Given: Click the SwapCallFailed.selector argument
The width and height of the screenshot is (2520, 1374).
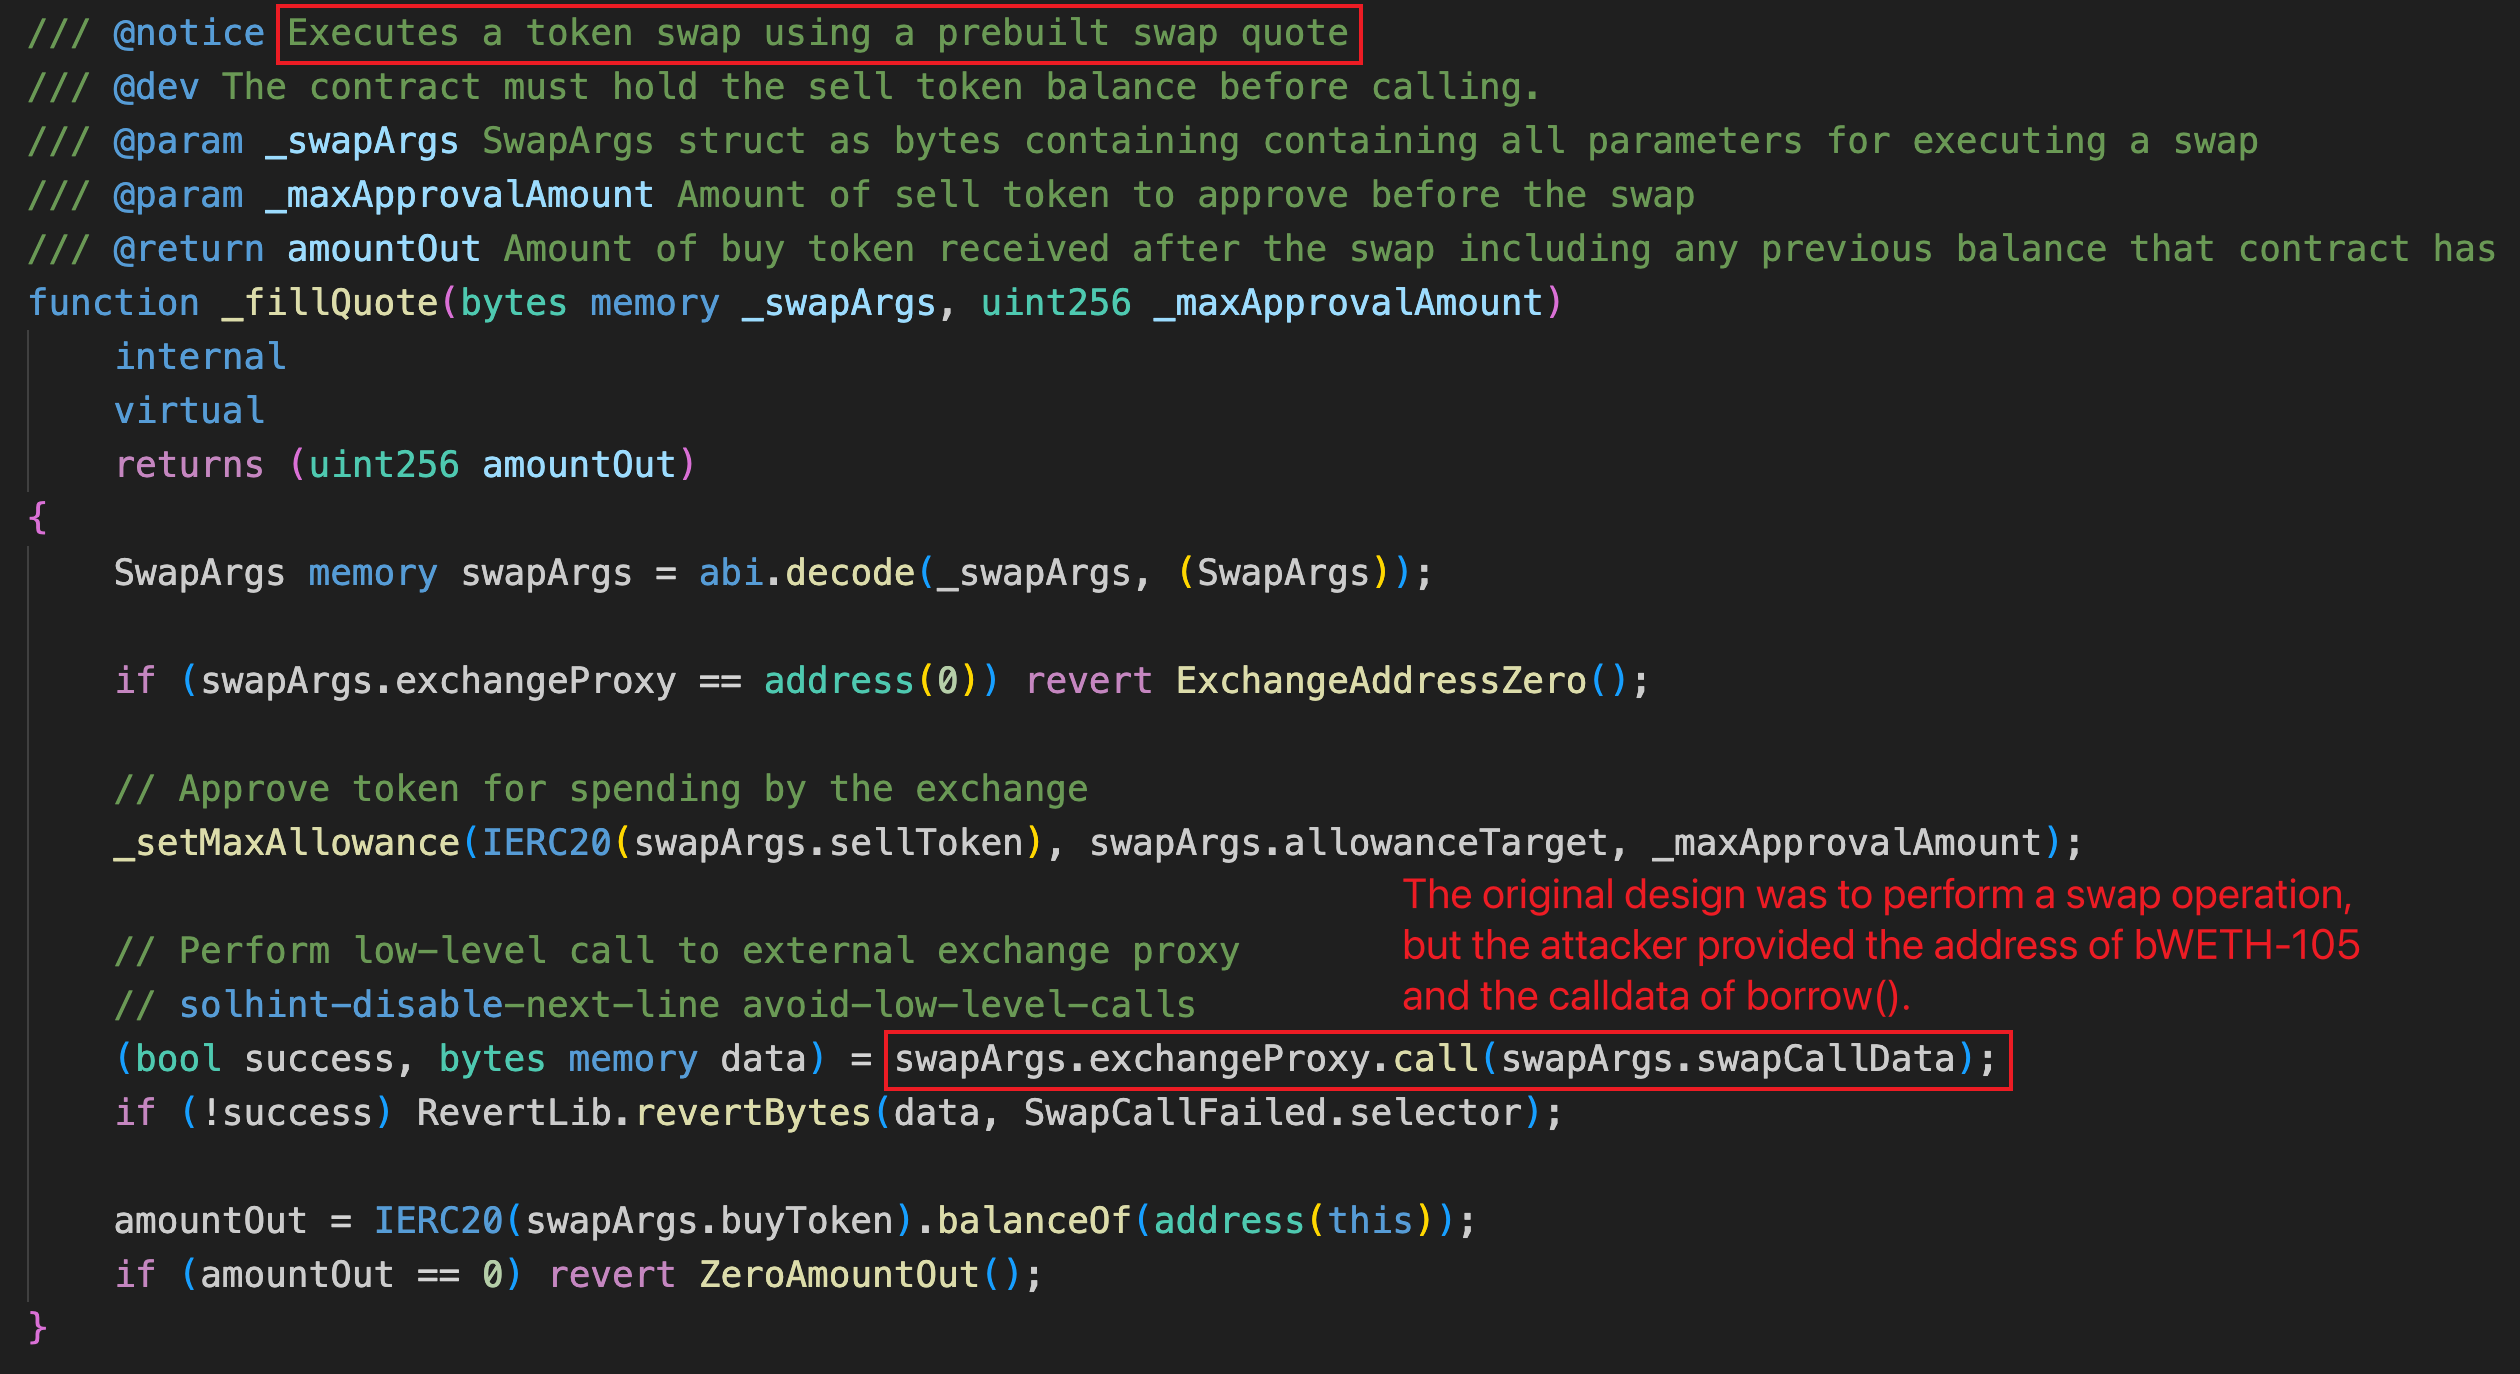Looking at the screenshot, I should (1272, 1113).
